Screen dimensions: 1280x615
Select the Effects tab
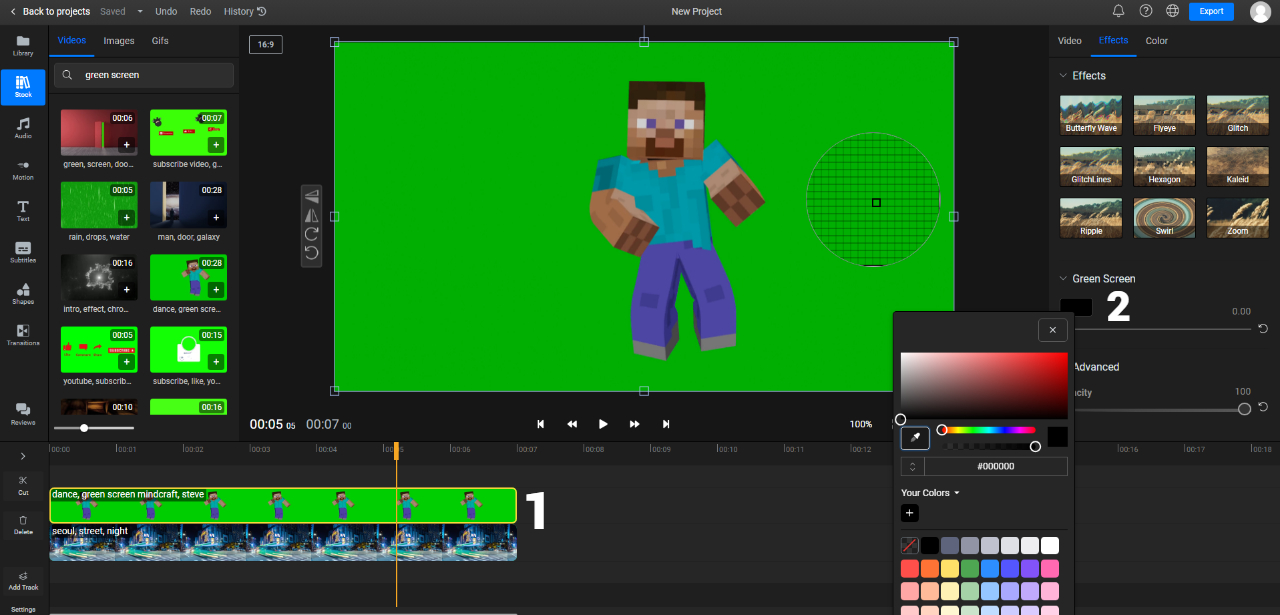pyautogui.click(x=1113, y=41)
